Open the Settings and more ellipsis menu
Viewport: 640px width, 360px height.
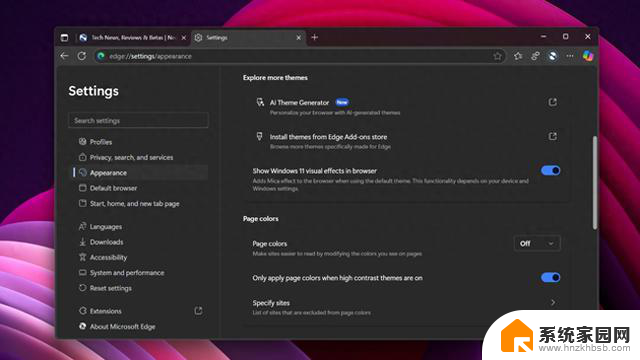pyautogui.click(x=570, y=56)
